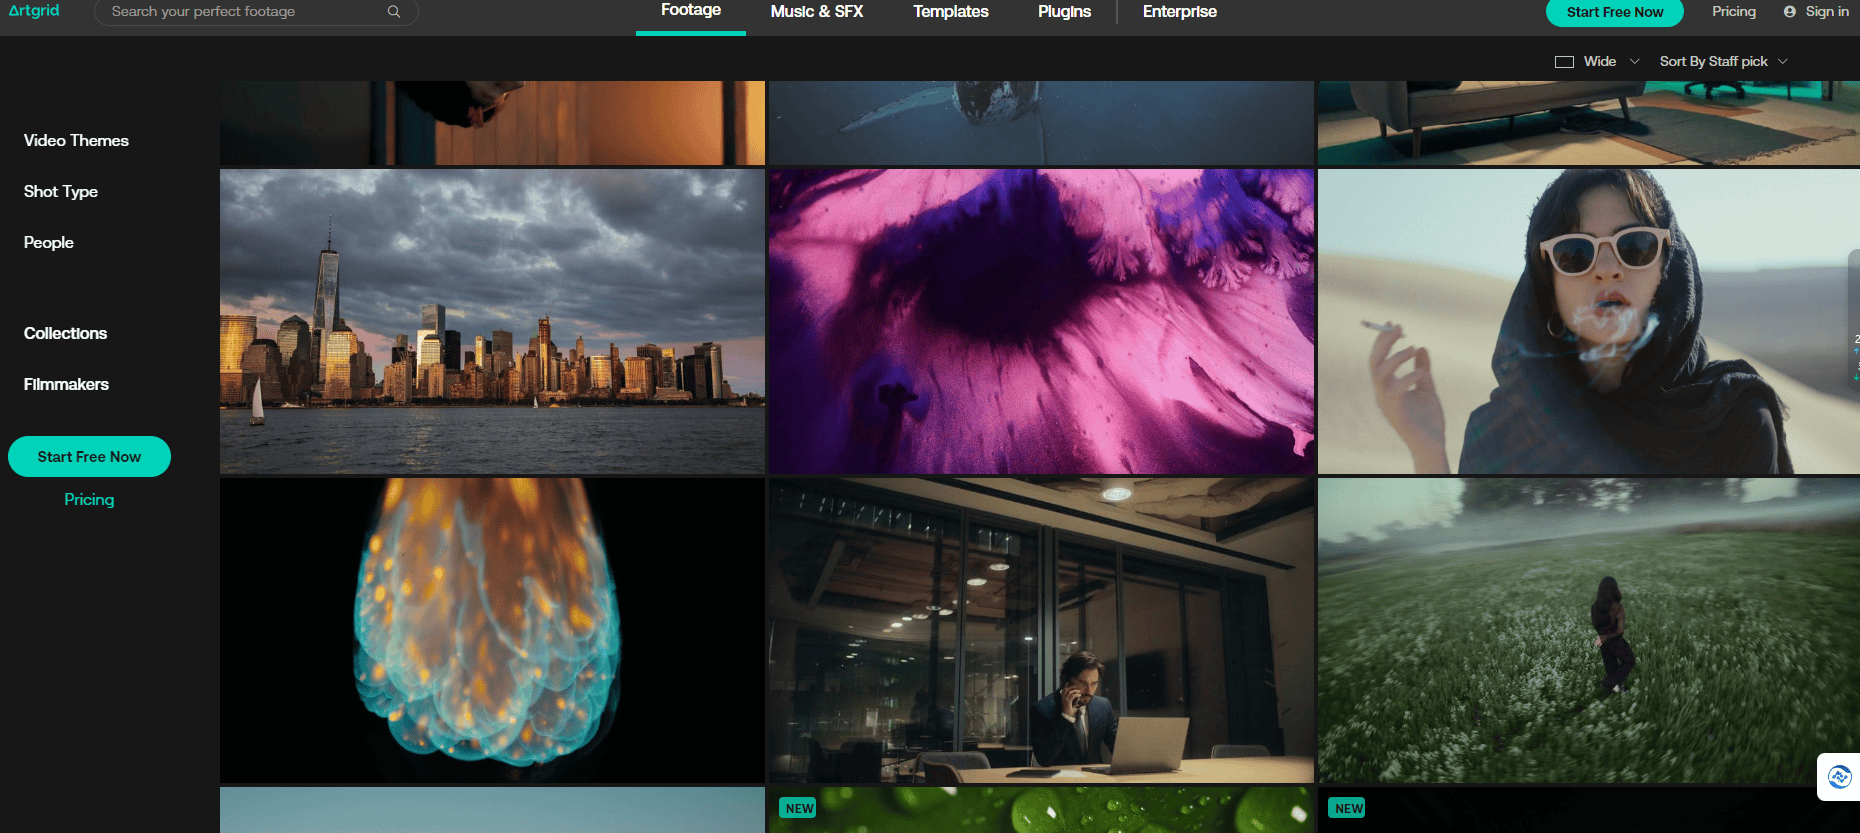Open the purple pink ink clip thumbnail

click(x=1041, y=321)
